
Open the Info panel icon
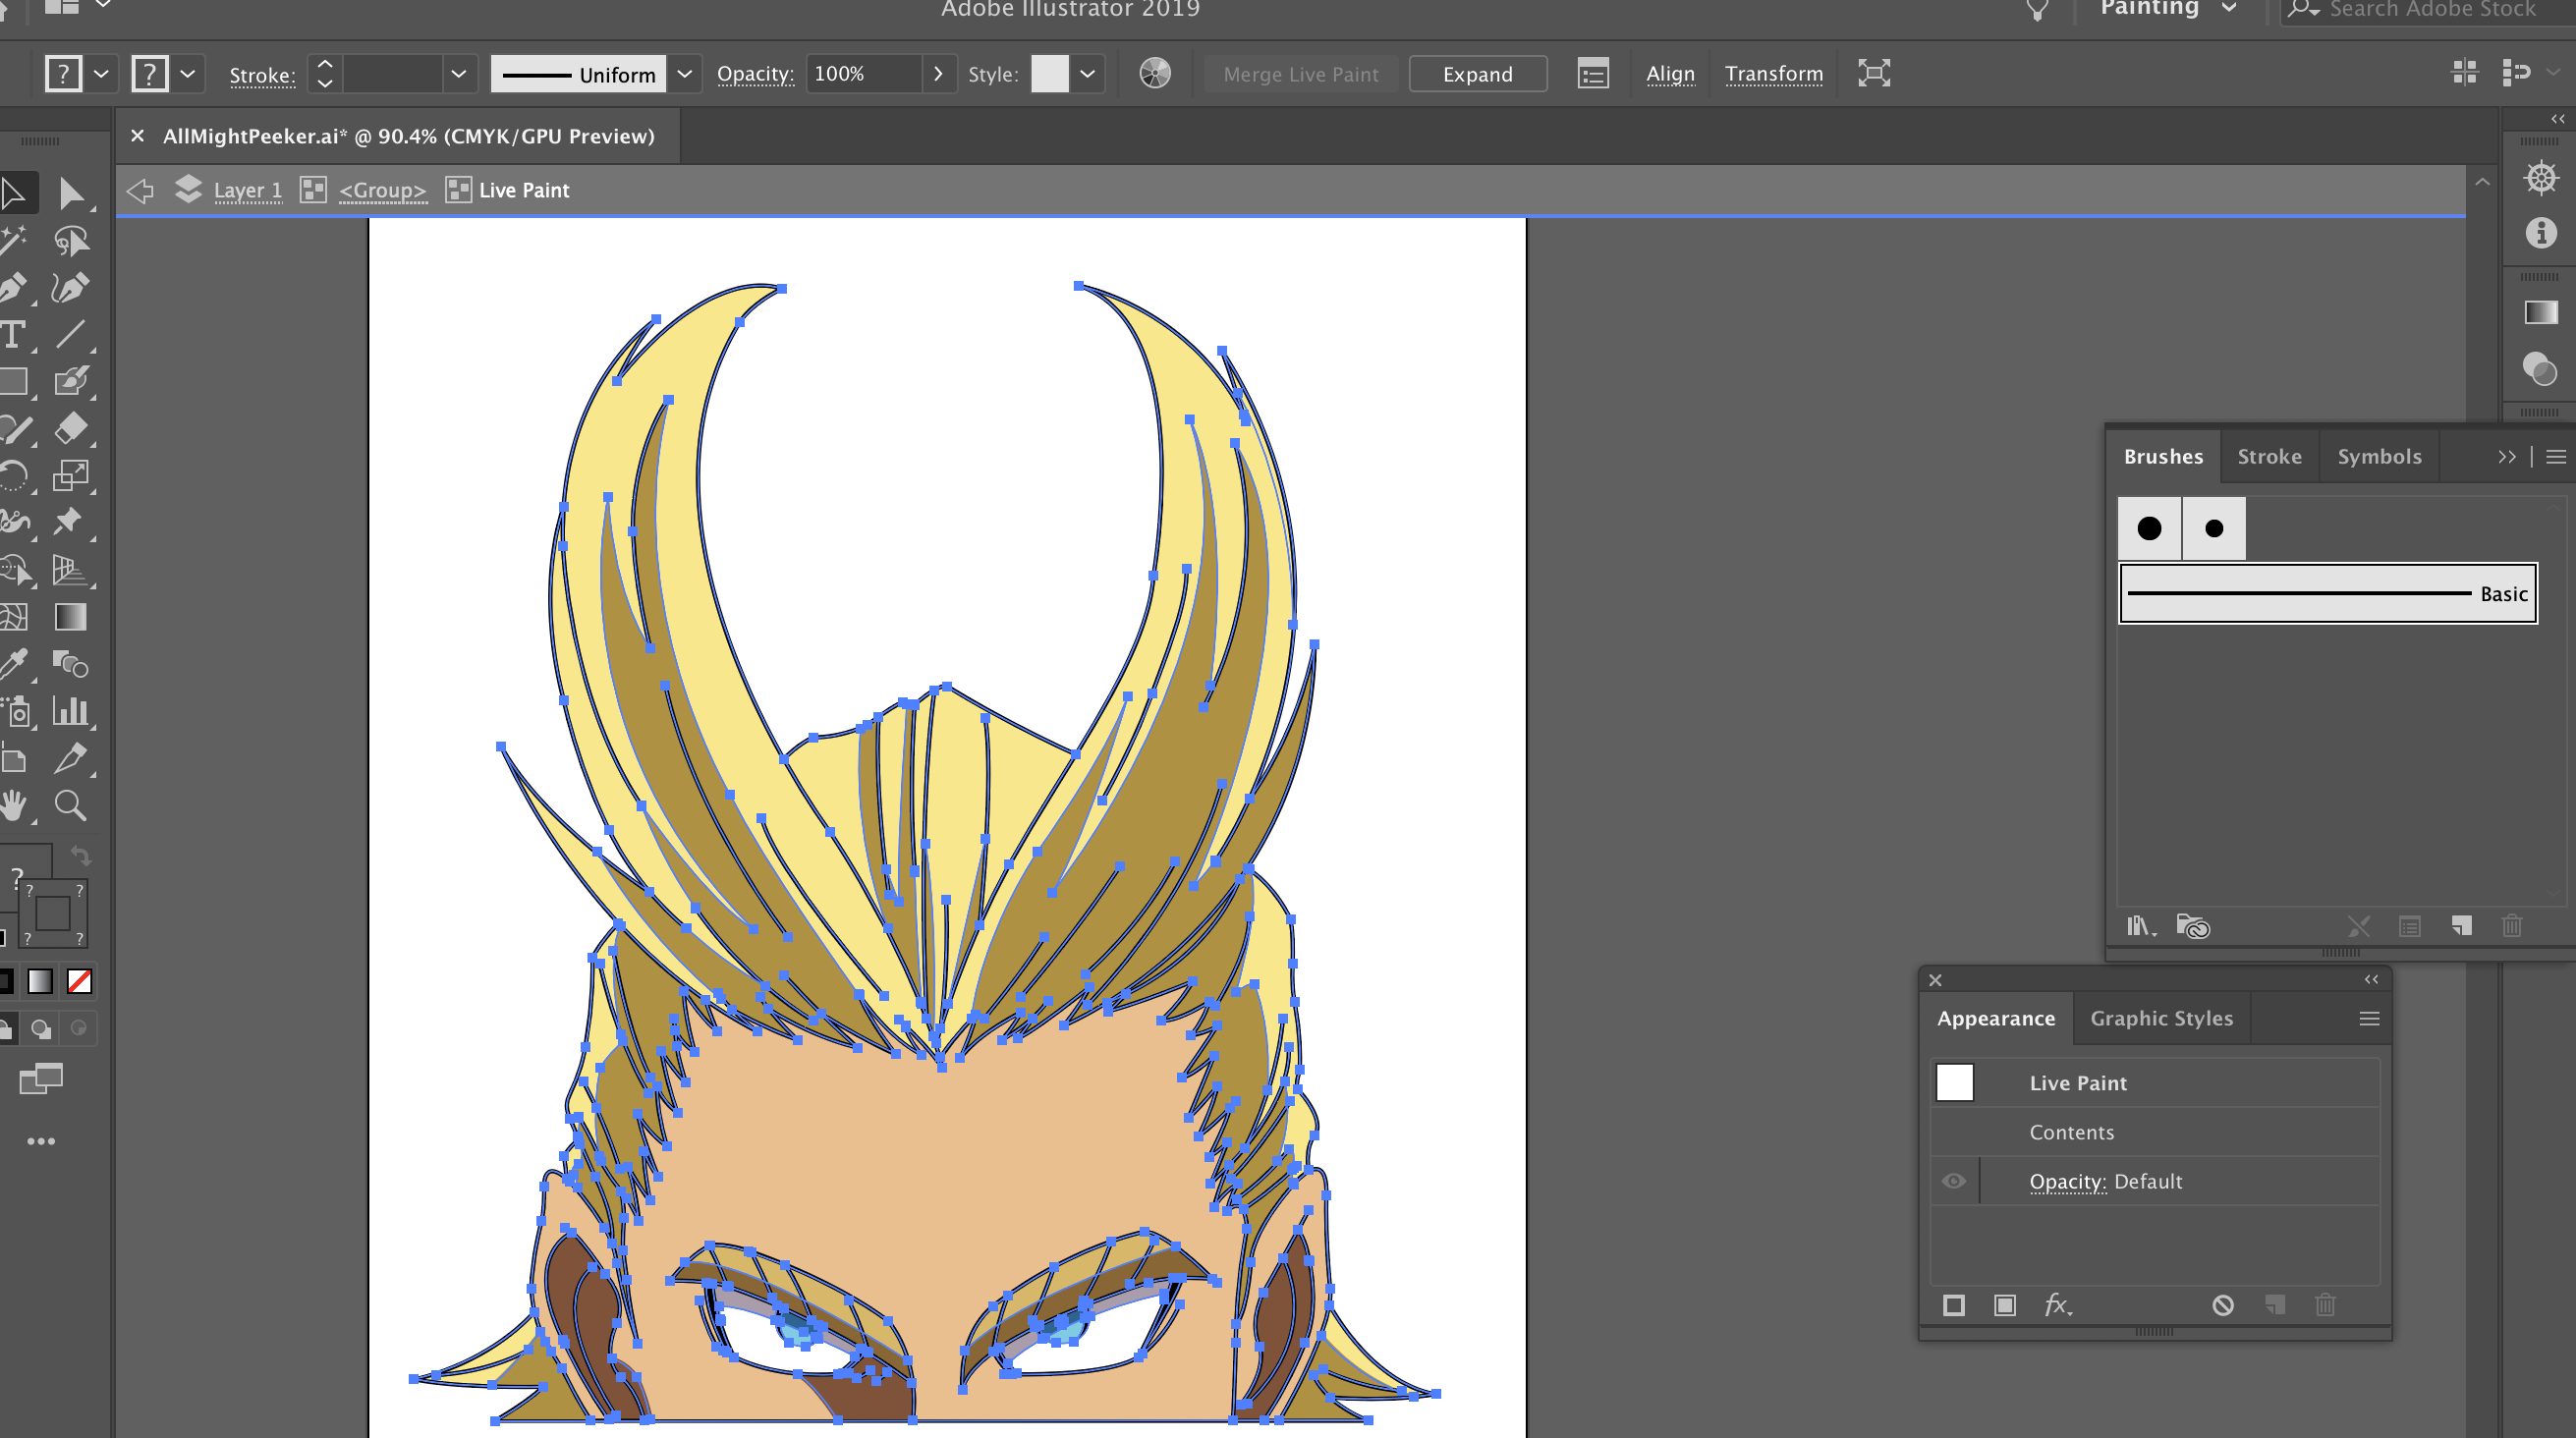pos(2540,233)
